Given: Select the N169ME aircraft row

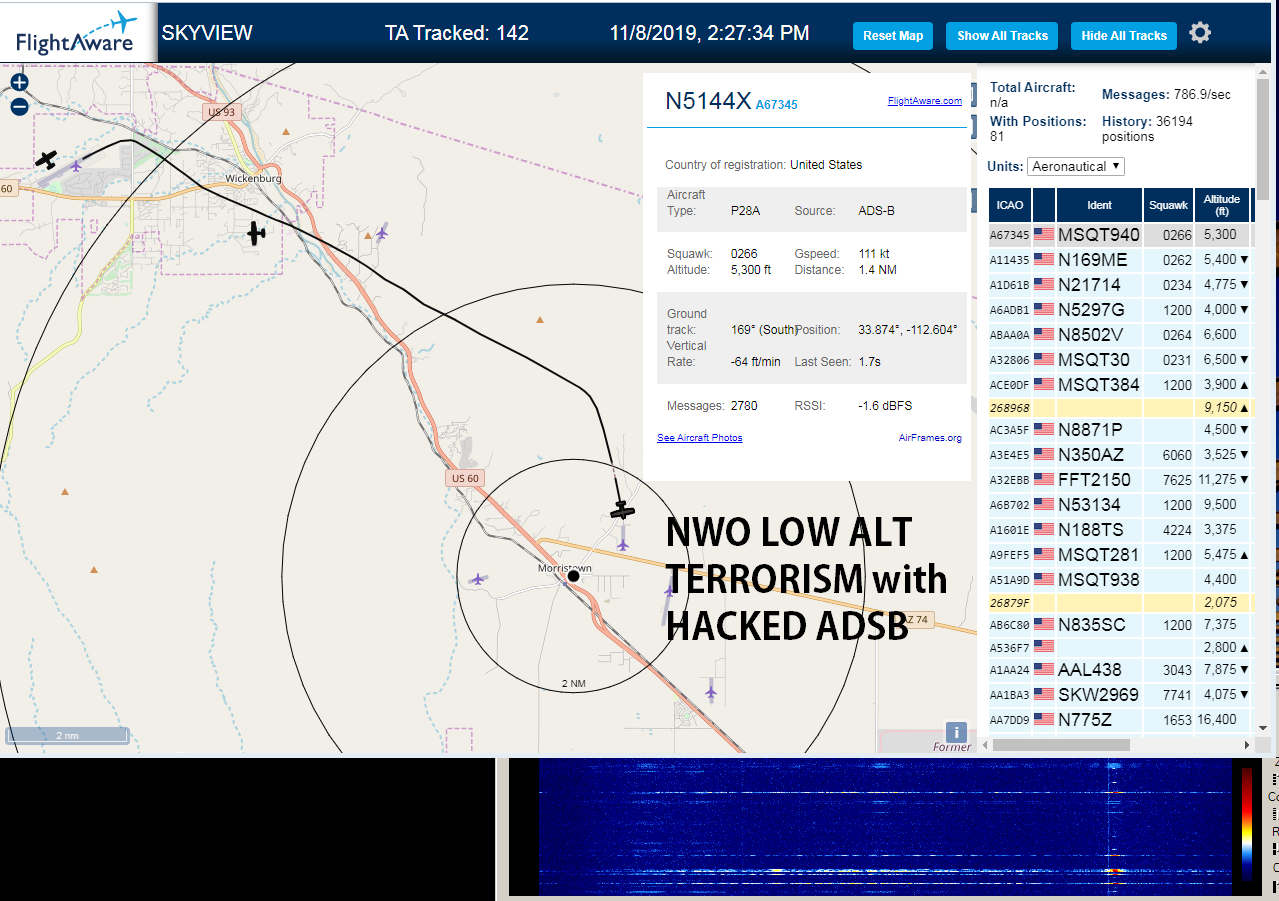Looking at the screenshot, I should point(1120,260).
